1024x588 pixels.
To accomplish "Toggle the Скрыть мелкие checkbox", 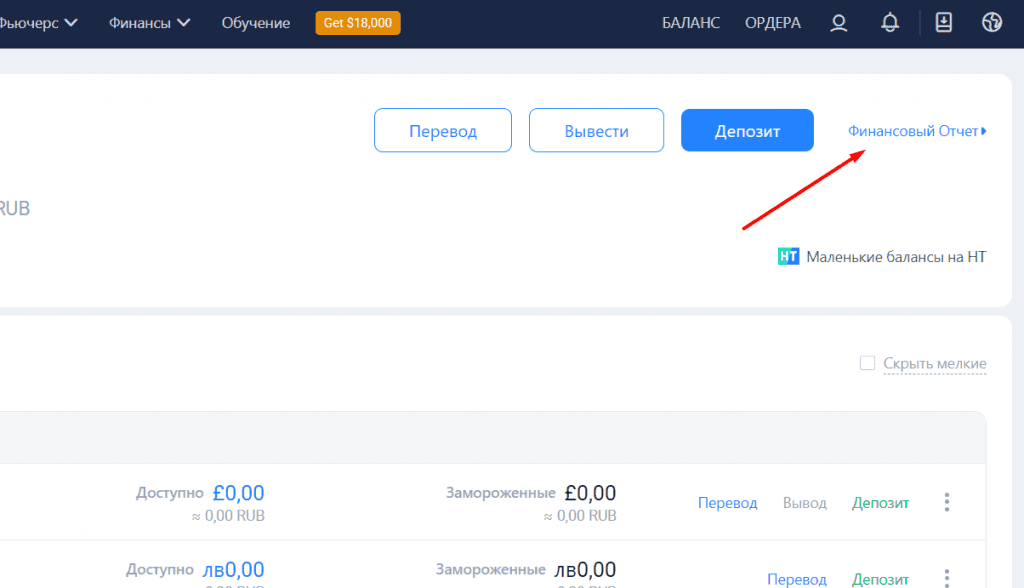I will (867, 363).
